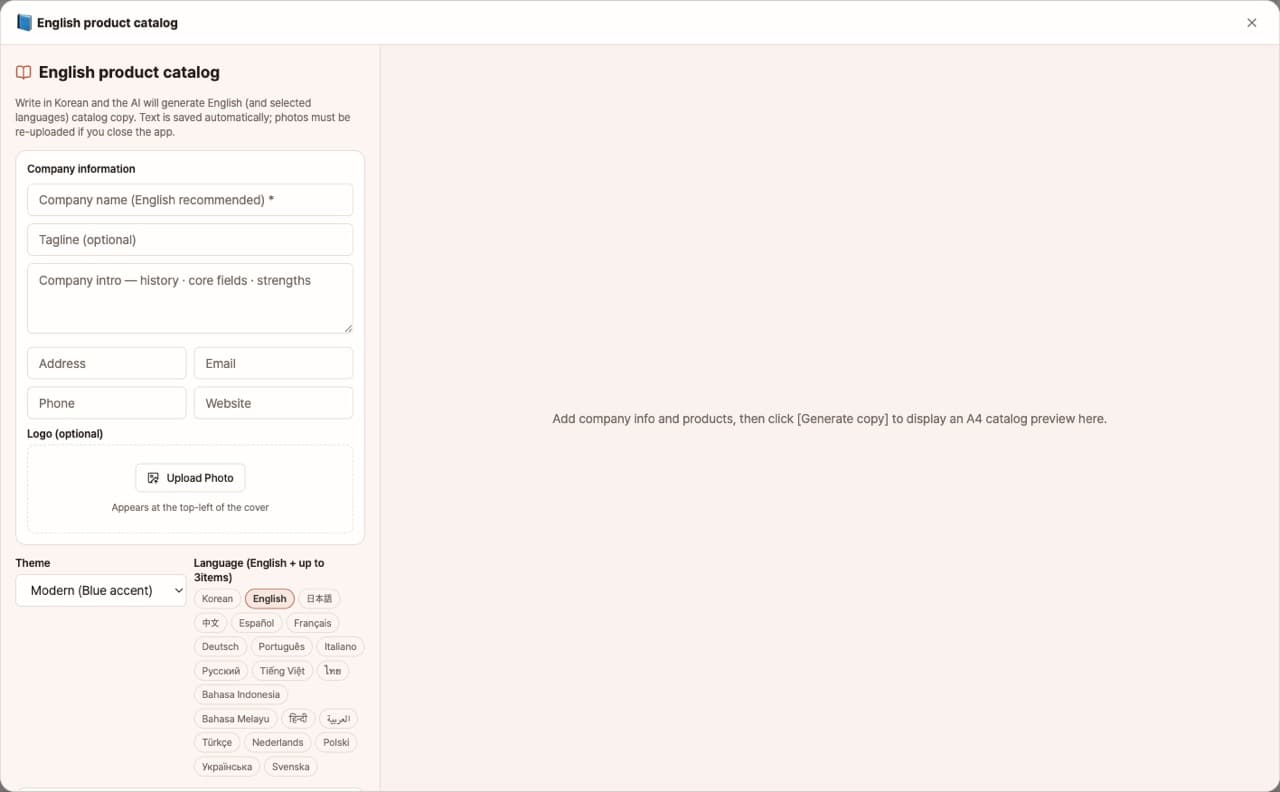The height and width of the screenshot is (792, 1280).
Task: Click the open book heading icon
Action: point(23,72)
